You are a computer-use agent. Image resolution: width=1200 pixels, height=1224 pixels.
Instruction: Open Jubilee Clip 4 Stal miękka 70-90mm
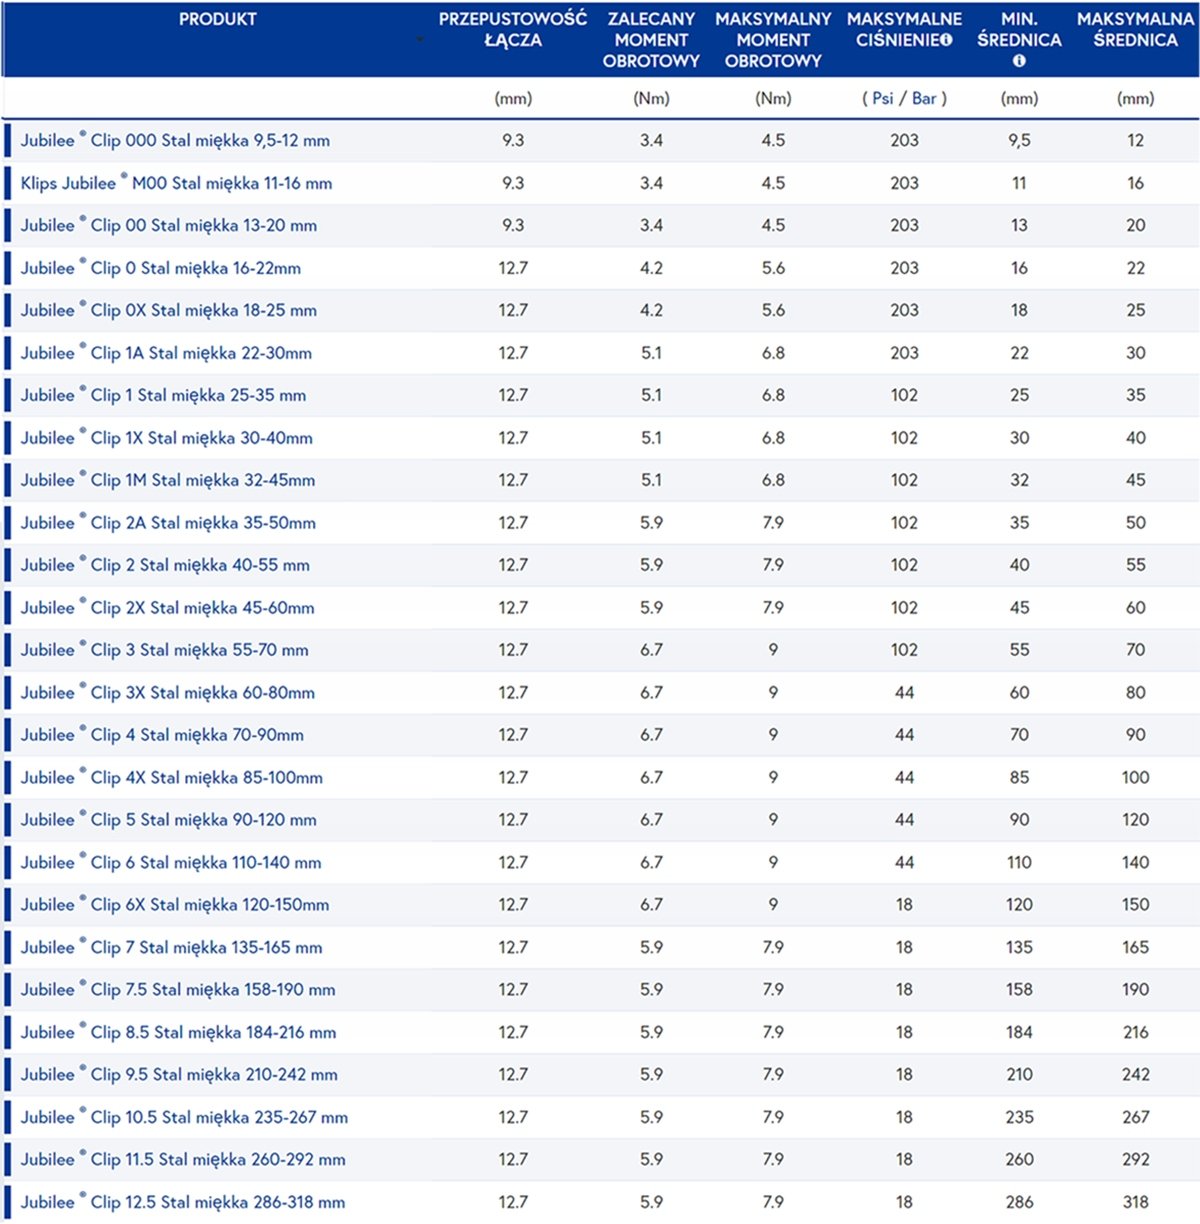click(162, 735)
